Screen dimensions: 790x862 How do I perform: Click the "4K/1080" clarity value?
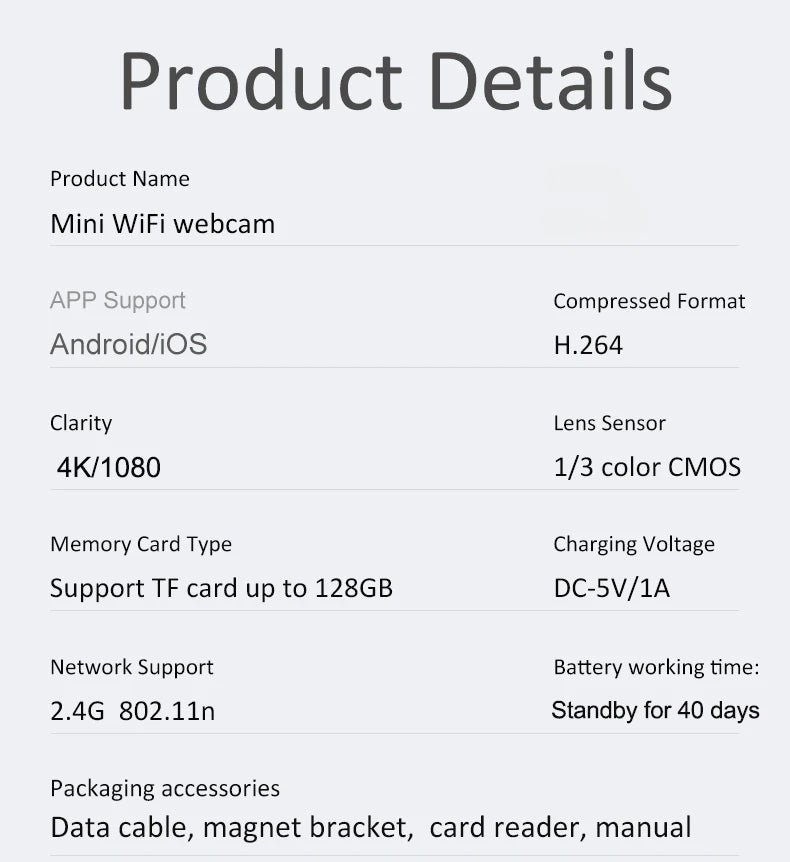click(108, 467)
